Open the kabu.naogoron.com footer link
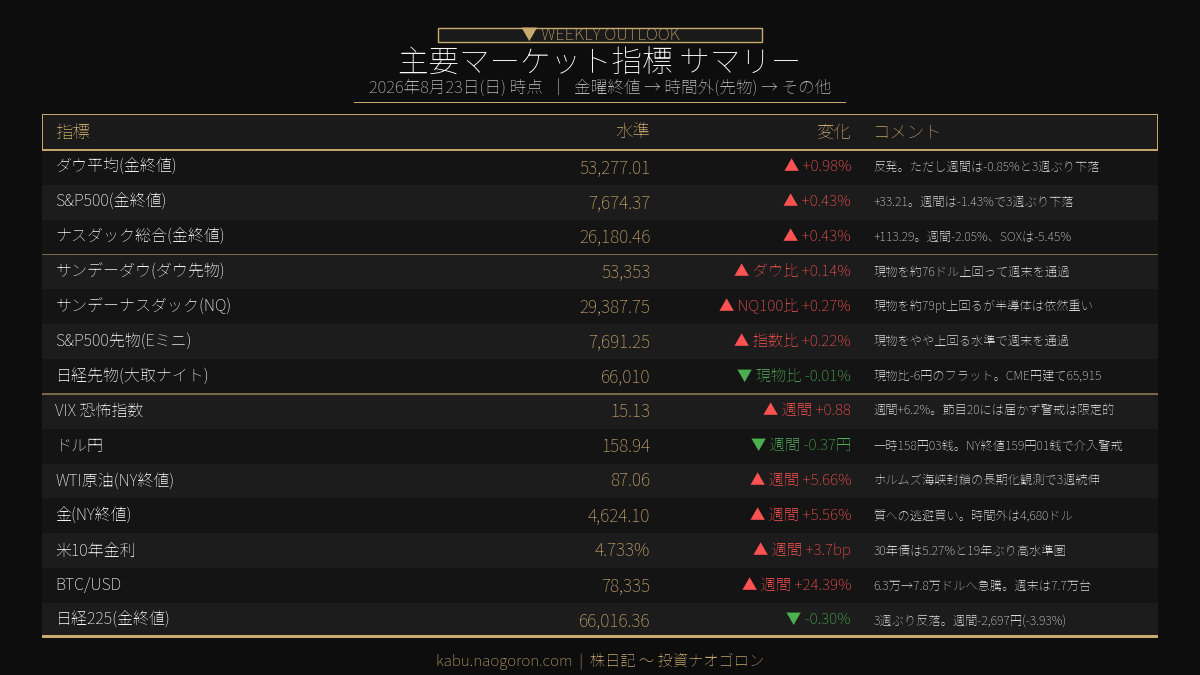The height and width of the screenshot is (675, 1200). point(504,661)
